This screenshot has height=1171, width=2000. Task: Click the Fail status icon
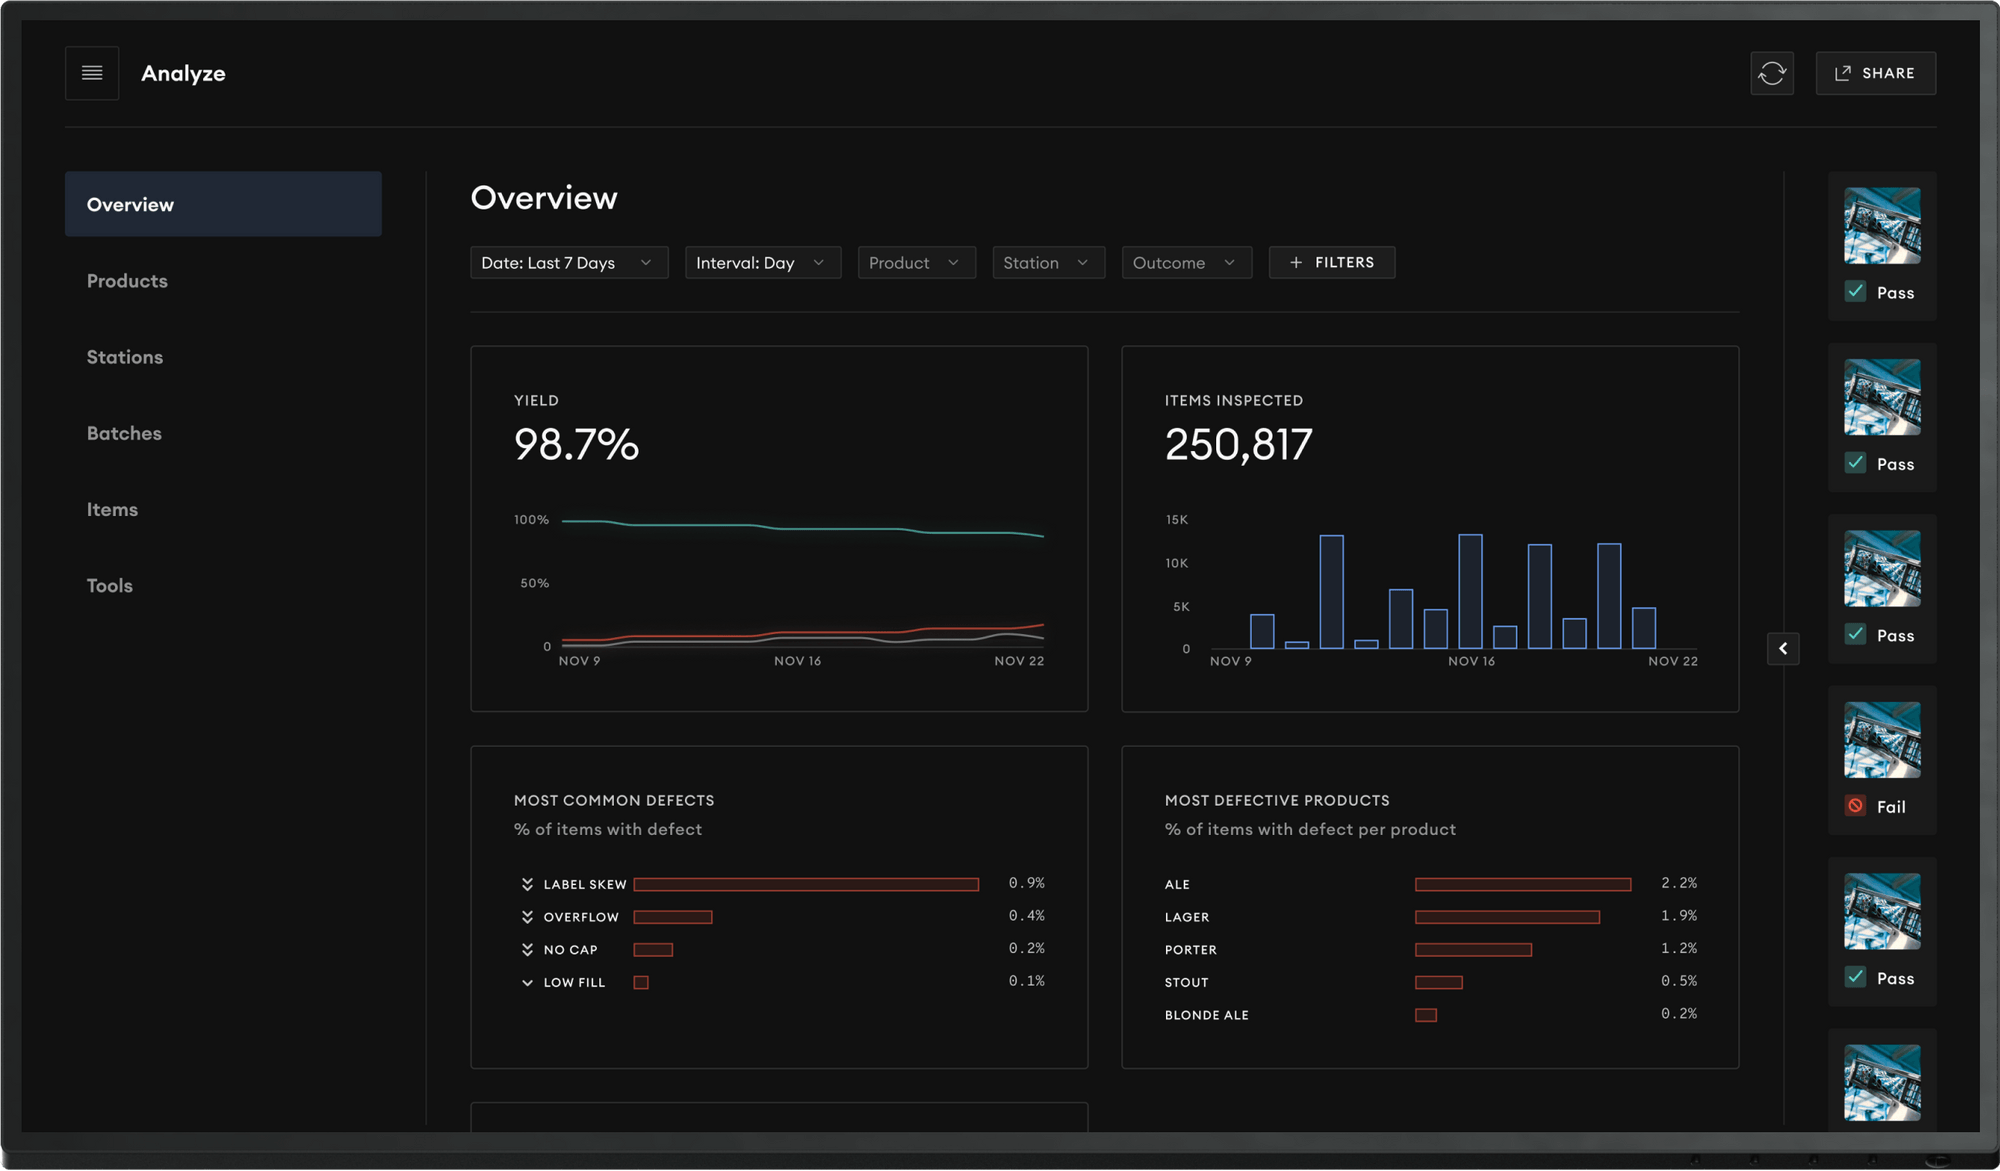[x=1855, y=806]
